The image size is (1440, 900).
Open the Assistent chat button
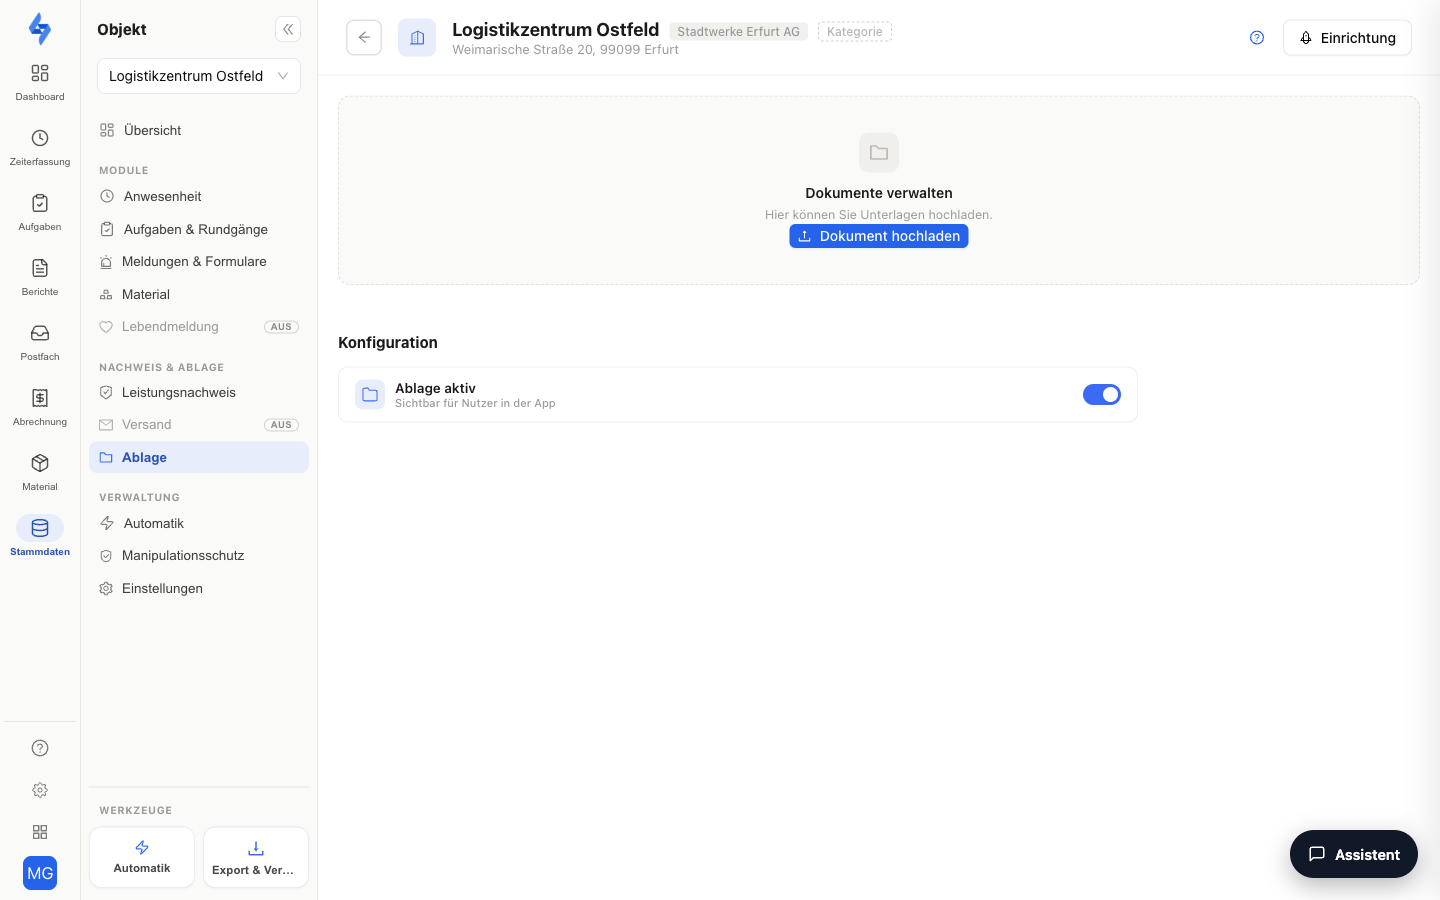[1354, 854]
